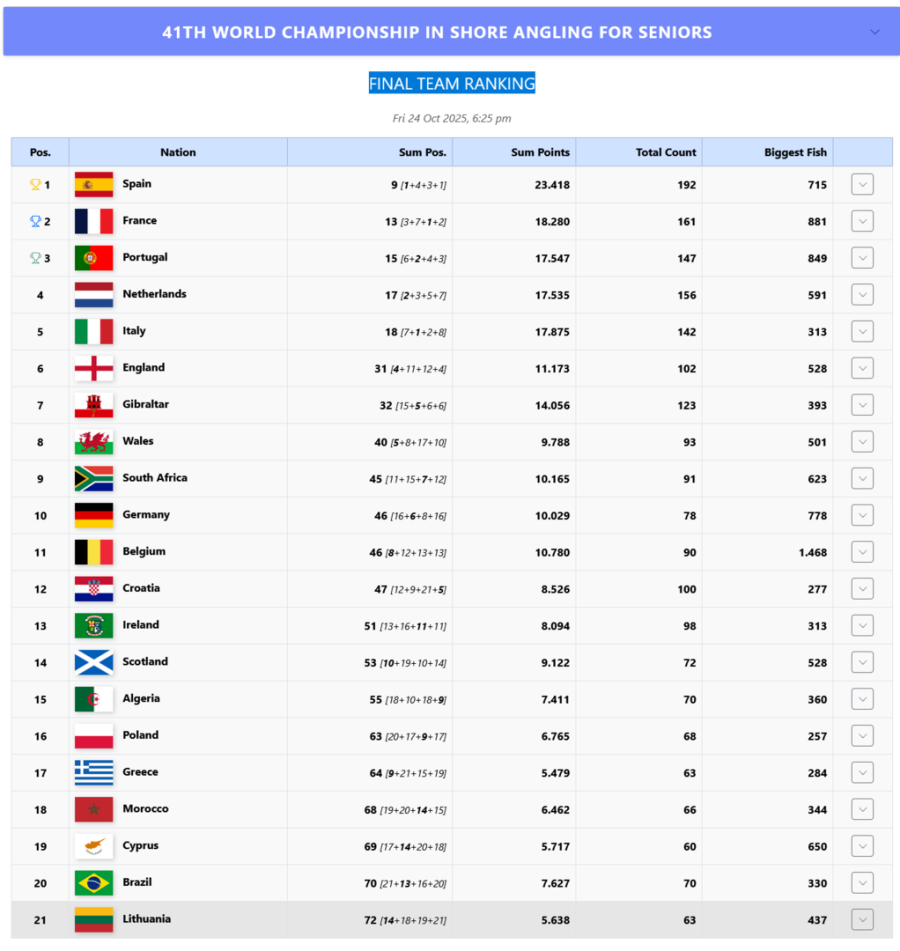Click the Netherlands flag icon

93,295
